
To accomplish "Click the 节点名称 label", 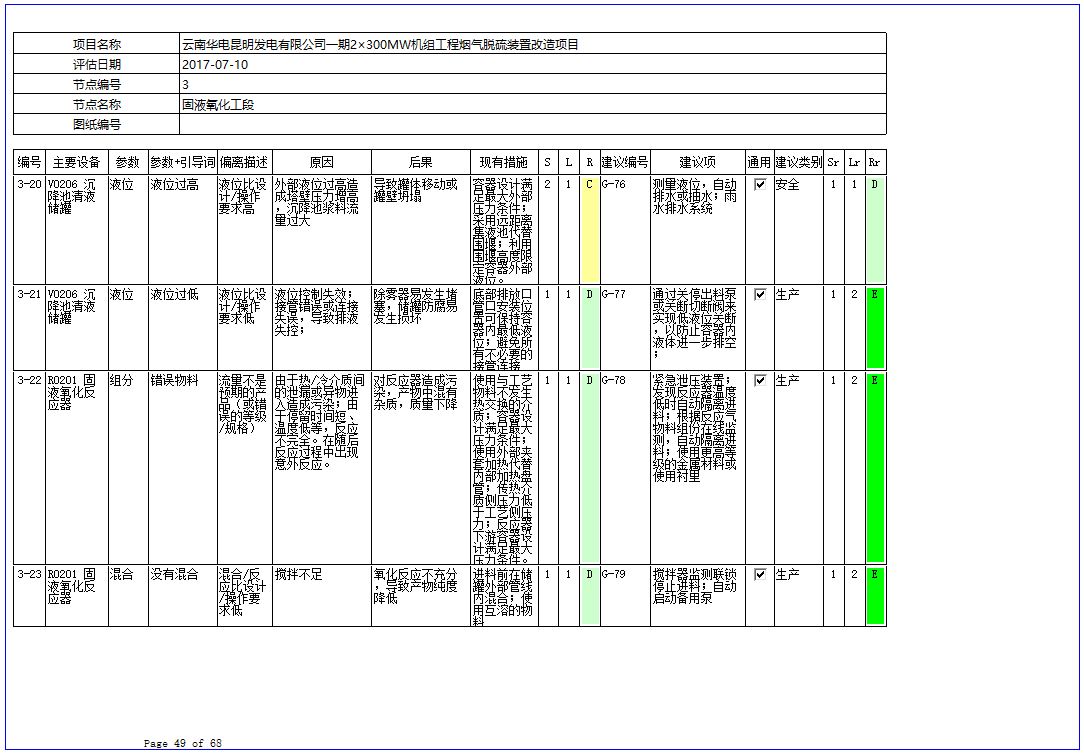I will point(97,104).
